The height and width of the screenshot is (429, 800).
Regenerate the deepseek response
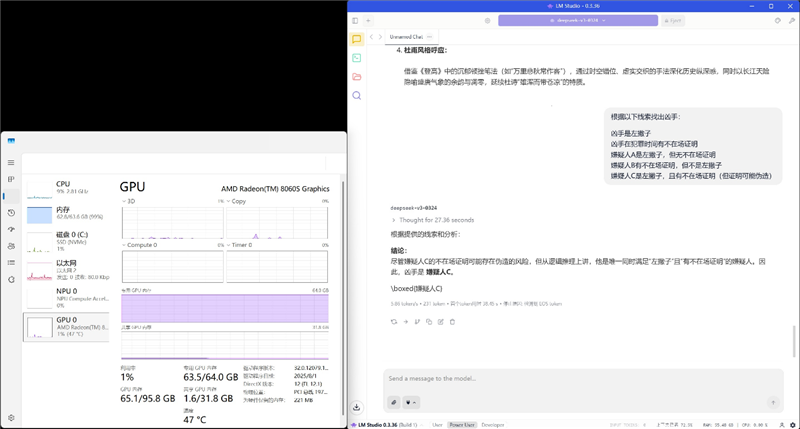click(393, 322)
